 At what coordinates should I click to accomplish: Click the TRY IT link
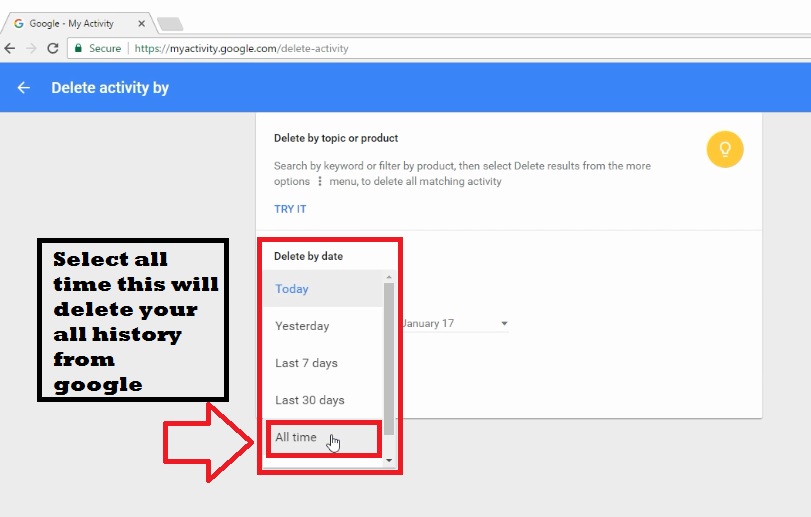(x=290, y=209)
